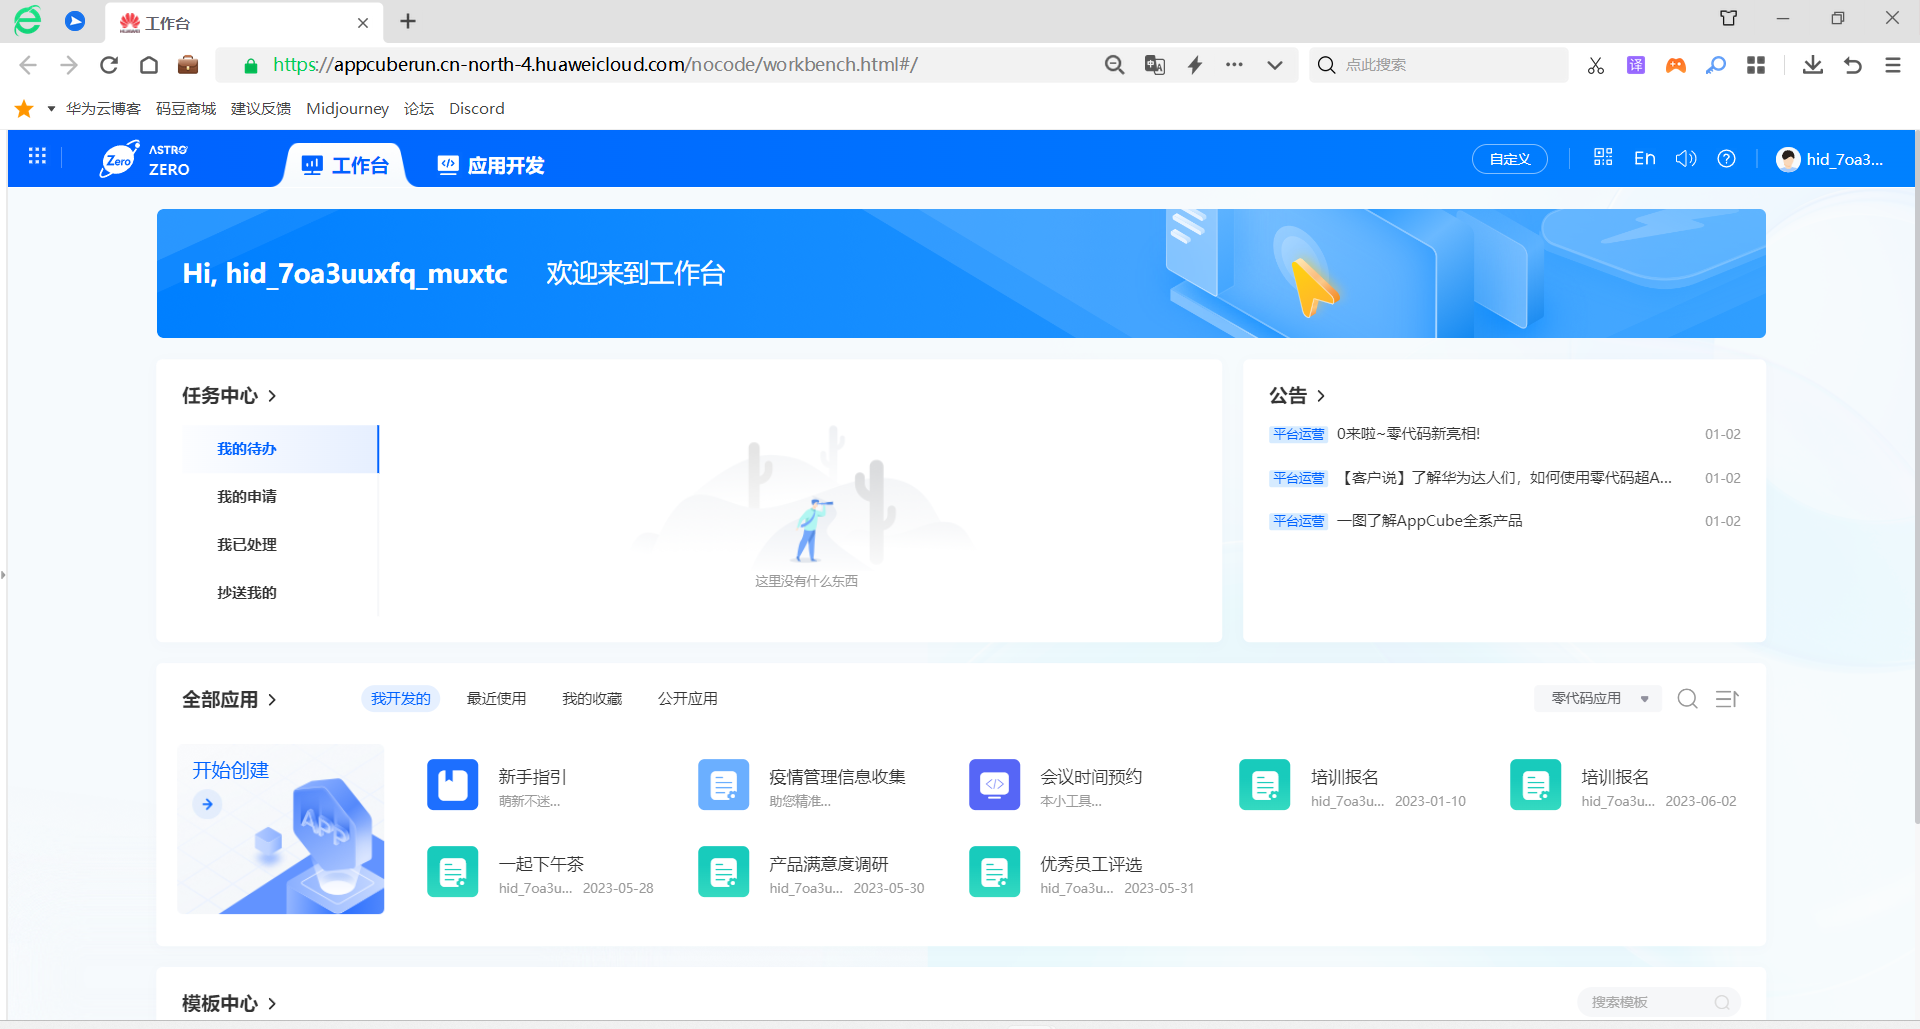Screen dimensions: 1920x1029
Task: Open the address bar more options dots
Action: tap(1235, 65)
